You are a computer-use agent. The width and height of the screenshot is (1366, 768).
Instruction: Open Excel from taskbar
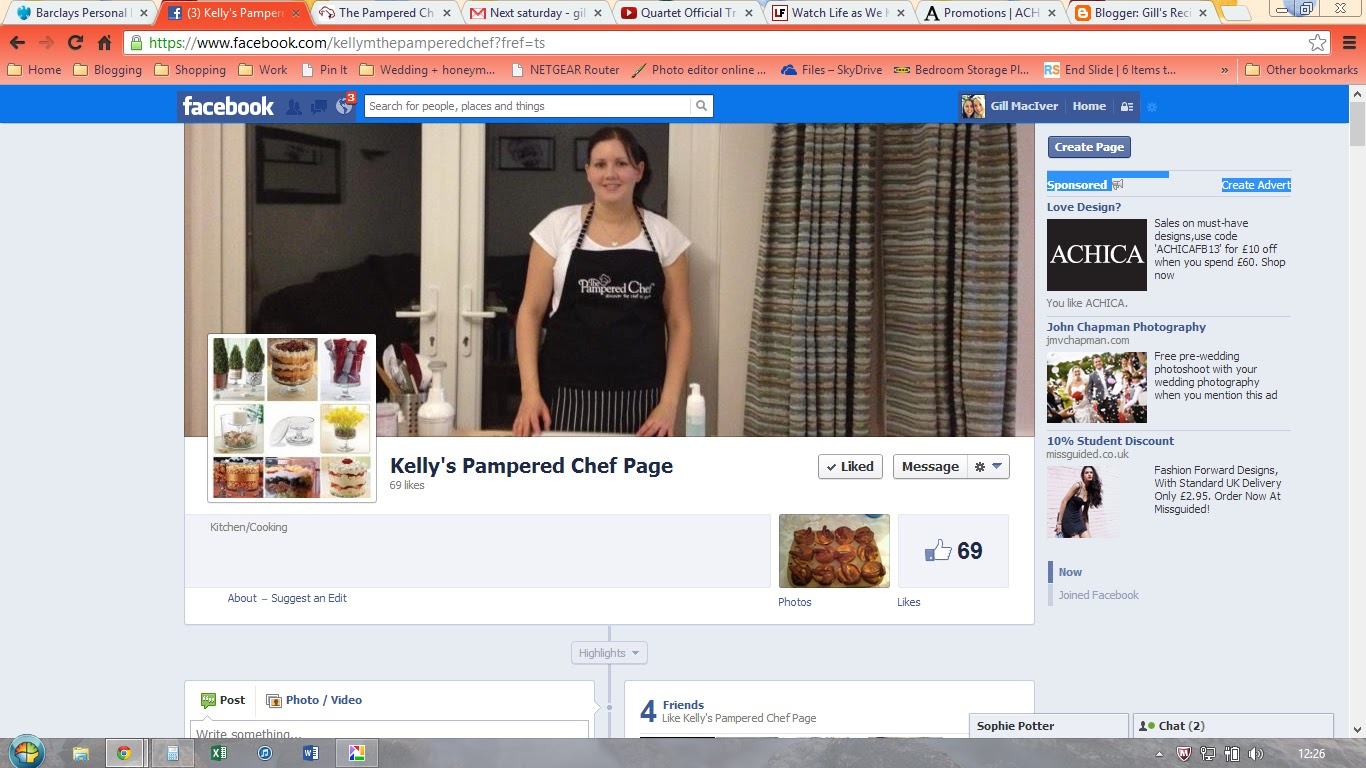(x=219, y=753)
